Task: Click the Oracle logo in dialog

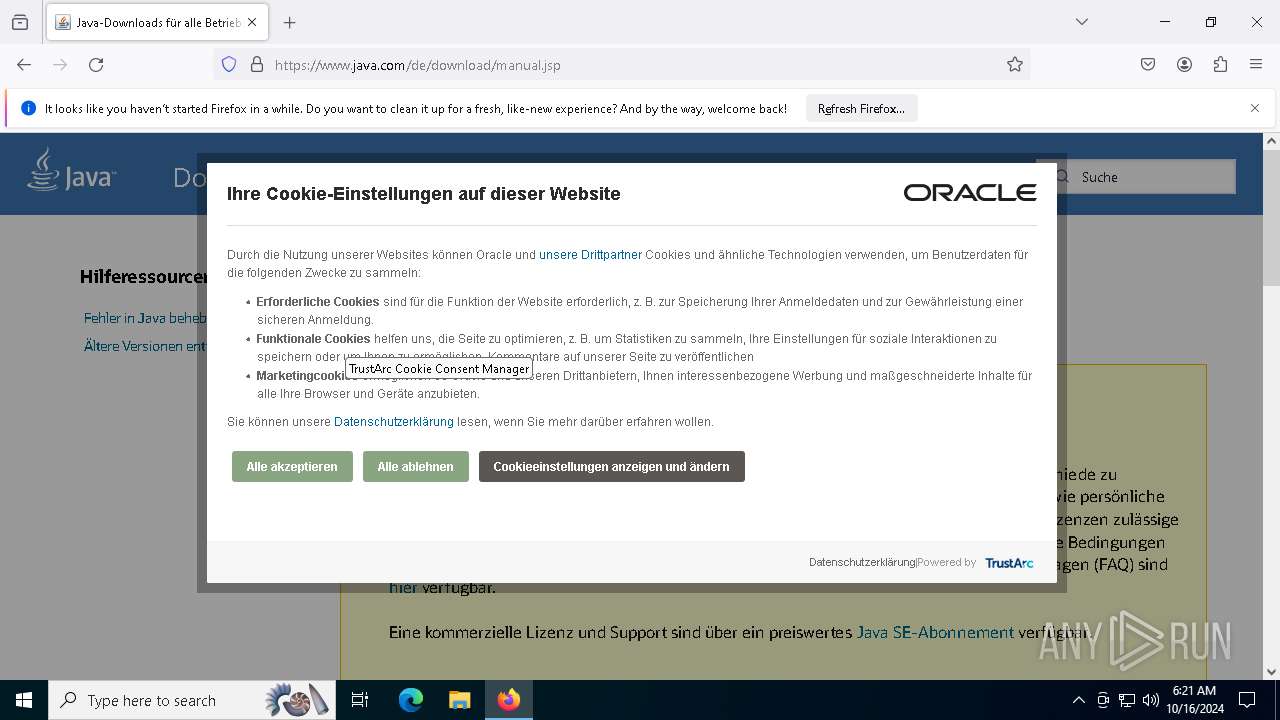Action: (x=970, y=193)
